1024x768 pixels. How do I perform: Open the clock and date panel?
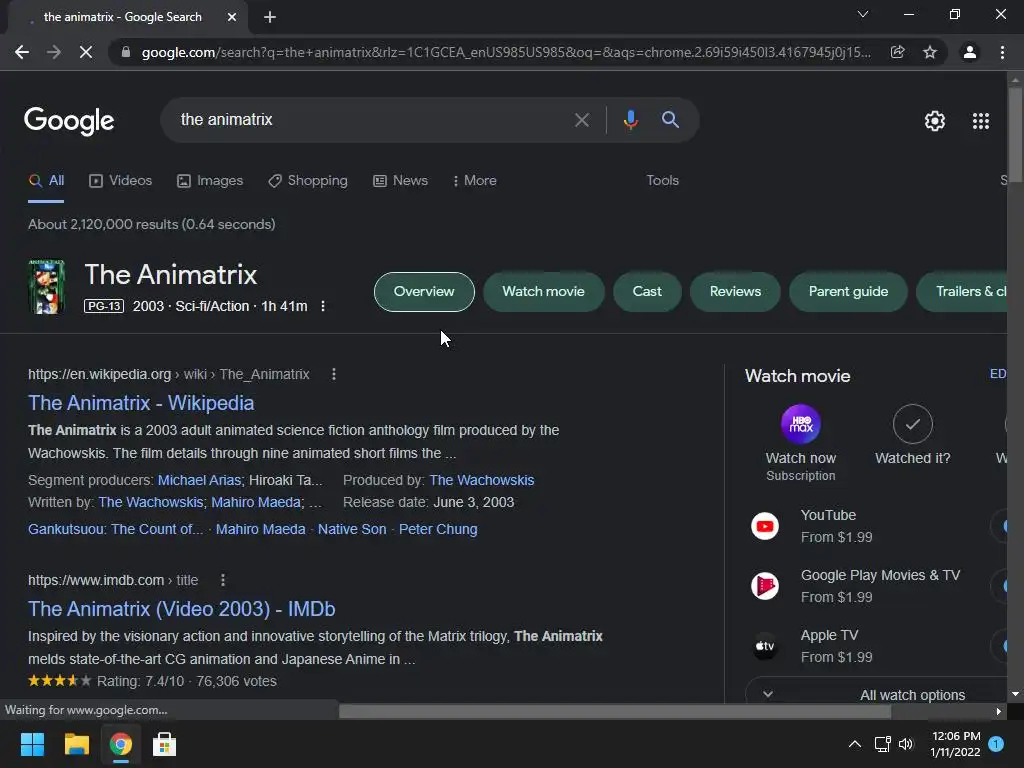point(955,744)
